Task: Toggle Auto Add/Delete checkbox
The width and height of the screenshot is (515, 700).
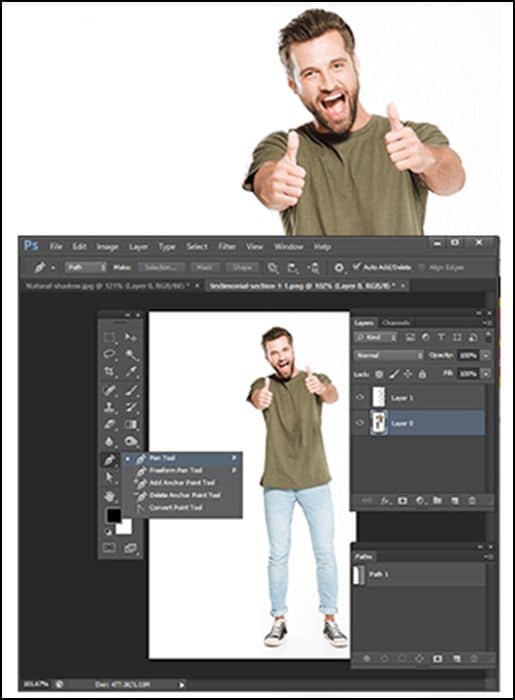Action: 356,267
